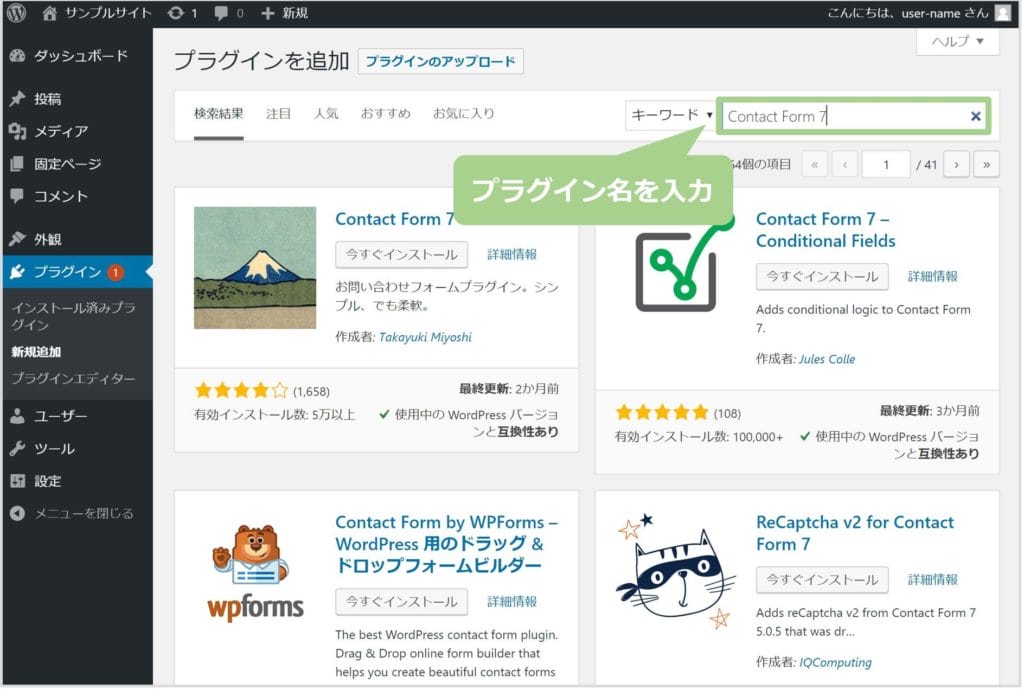Open インストール済みプラグイン submenu item
This screenshot has width=1024, height=689.
click(x=73, y=316)
